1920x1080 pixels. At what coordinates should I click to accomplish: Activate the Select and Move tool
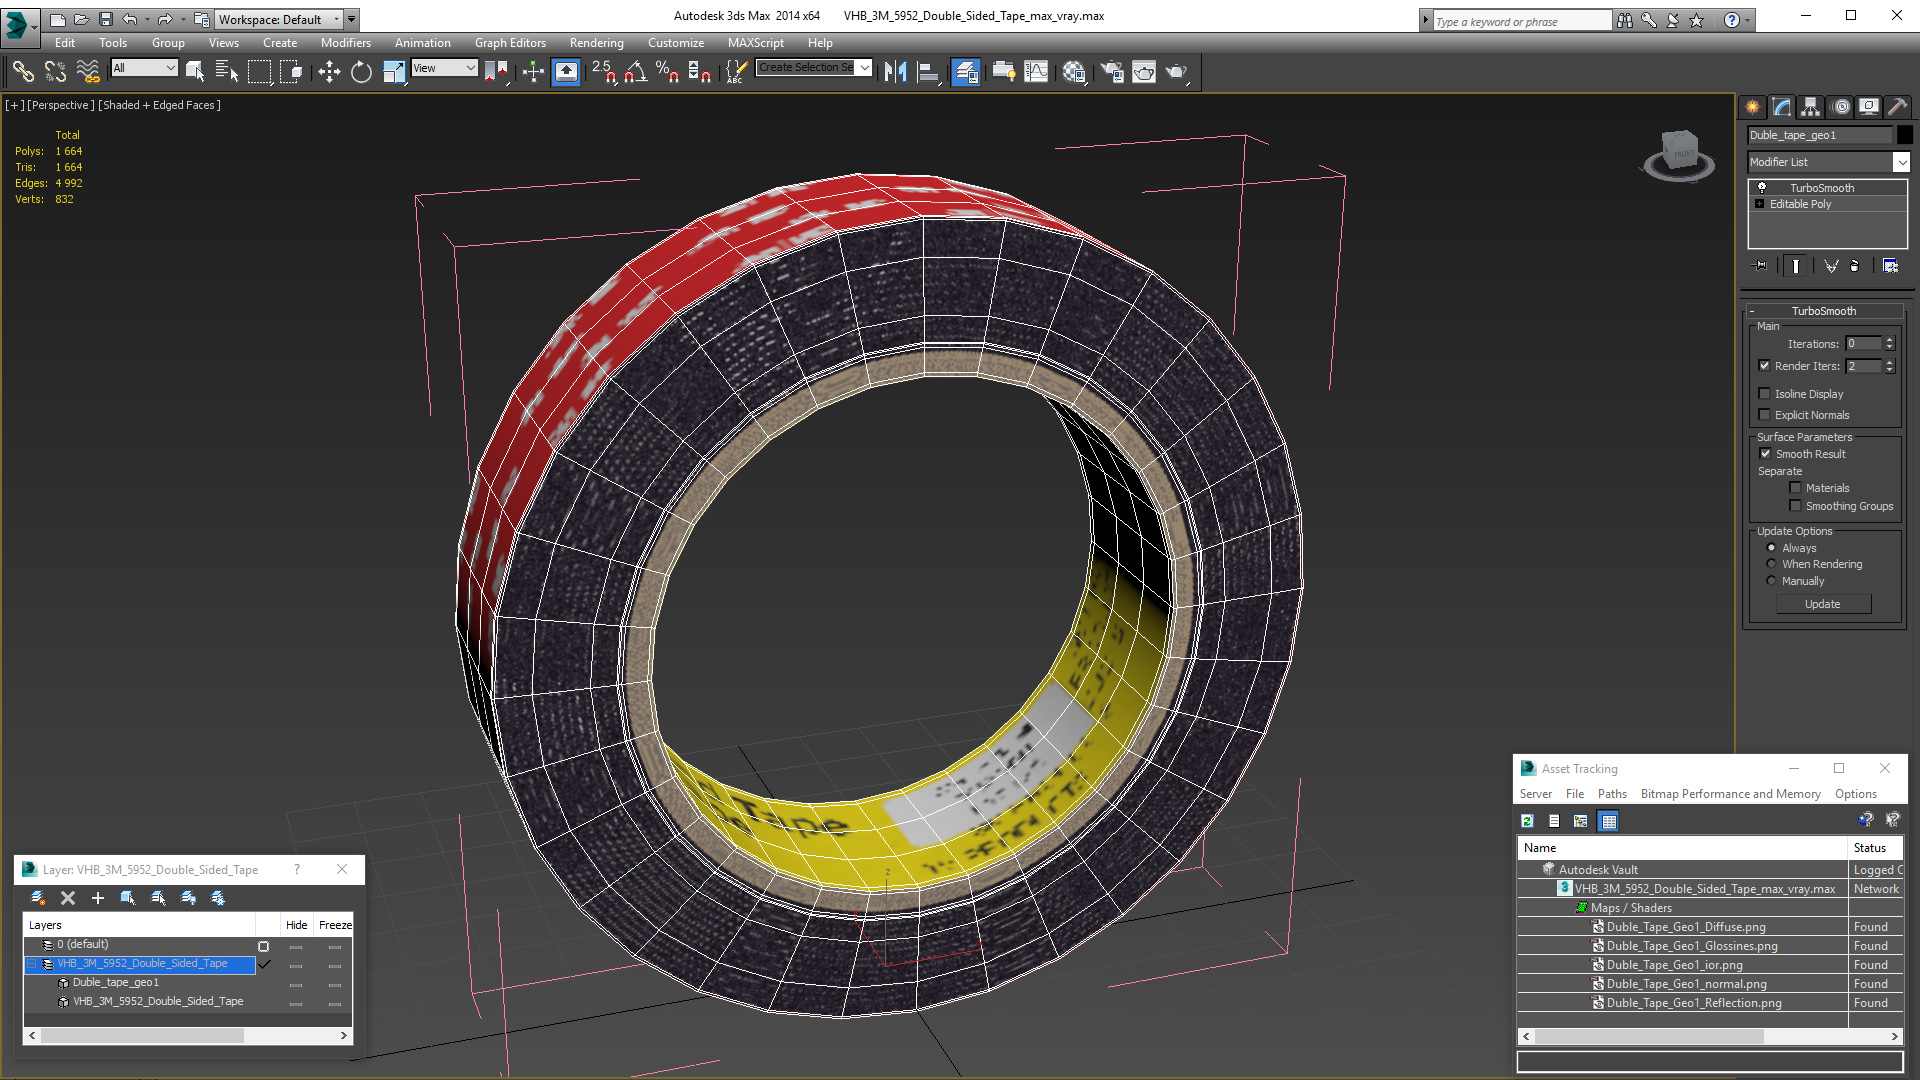coord(329,71)
